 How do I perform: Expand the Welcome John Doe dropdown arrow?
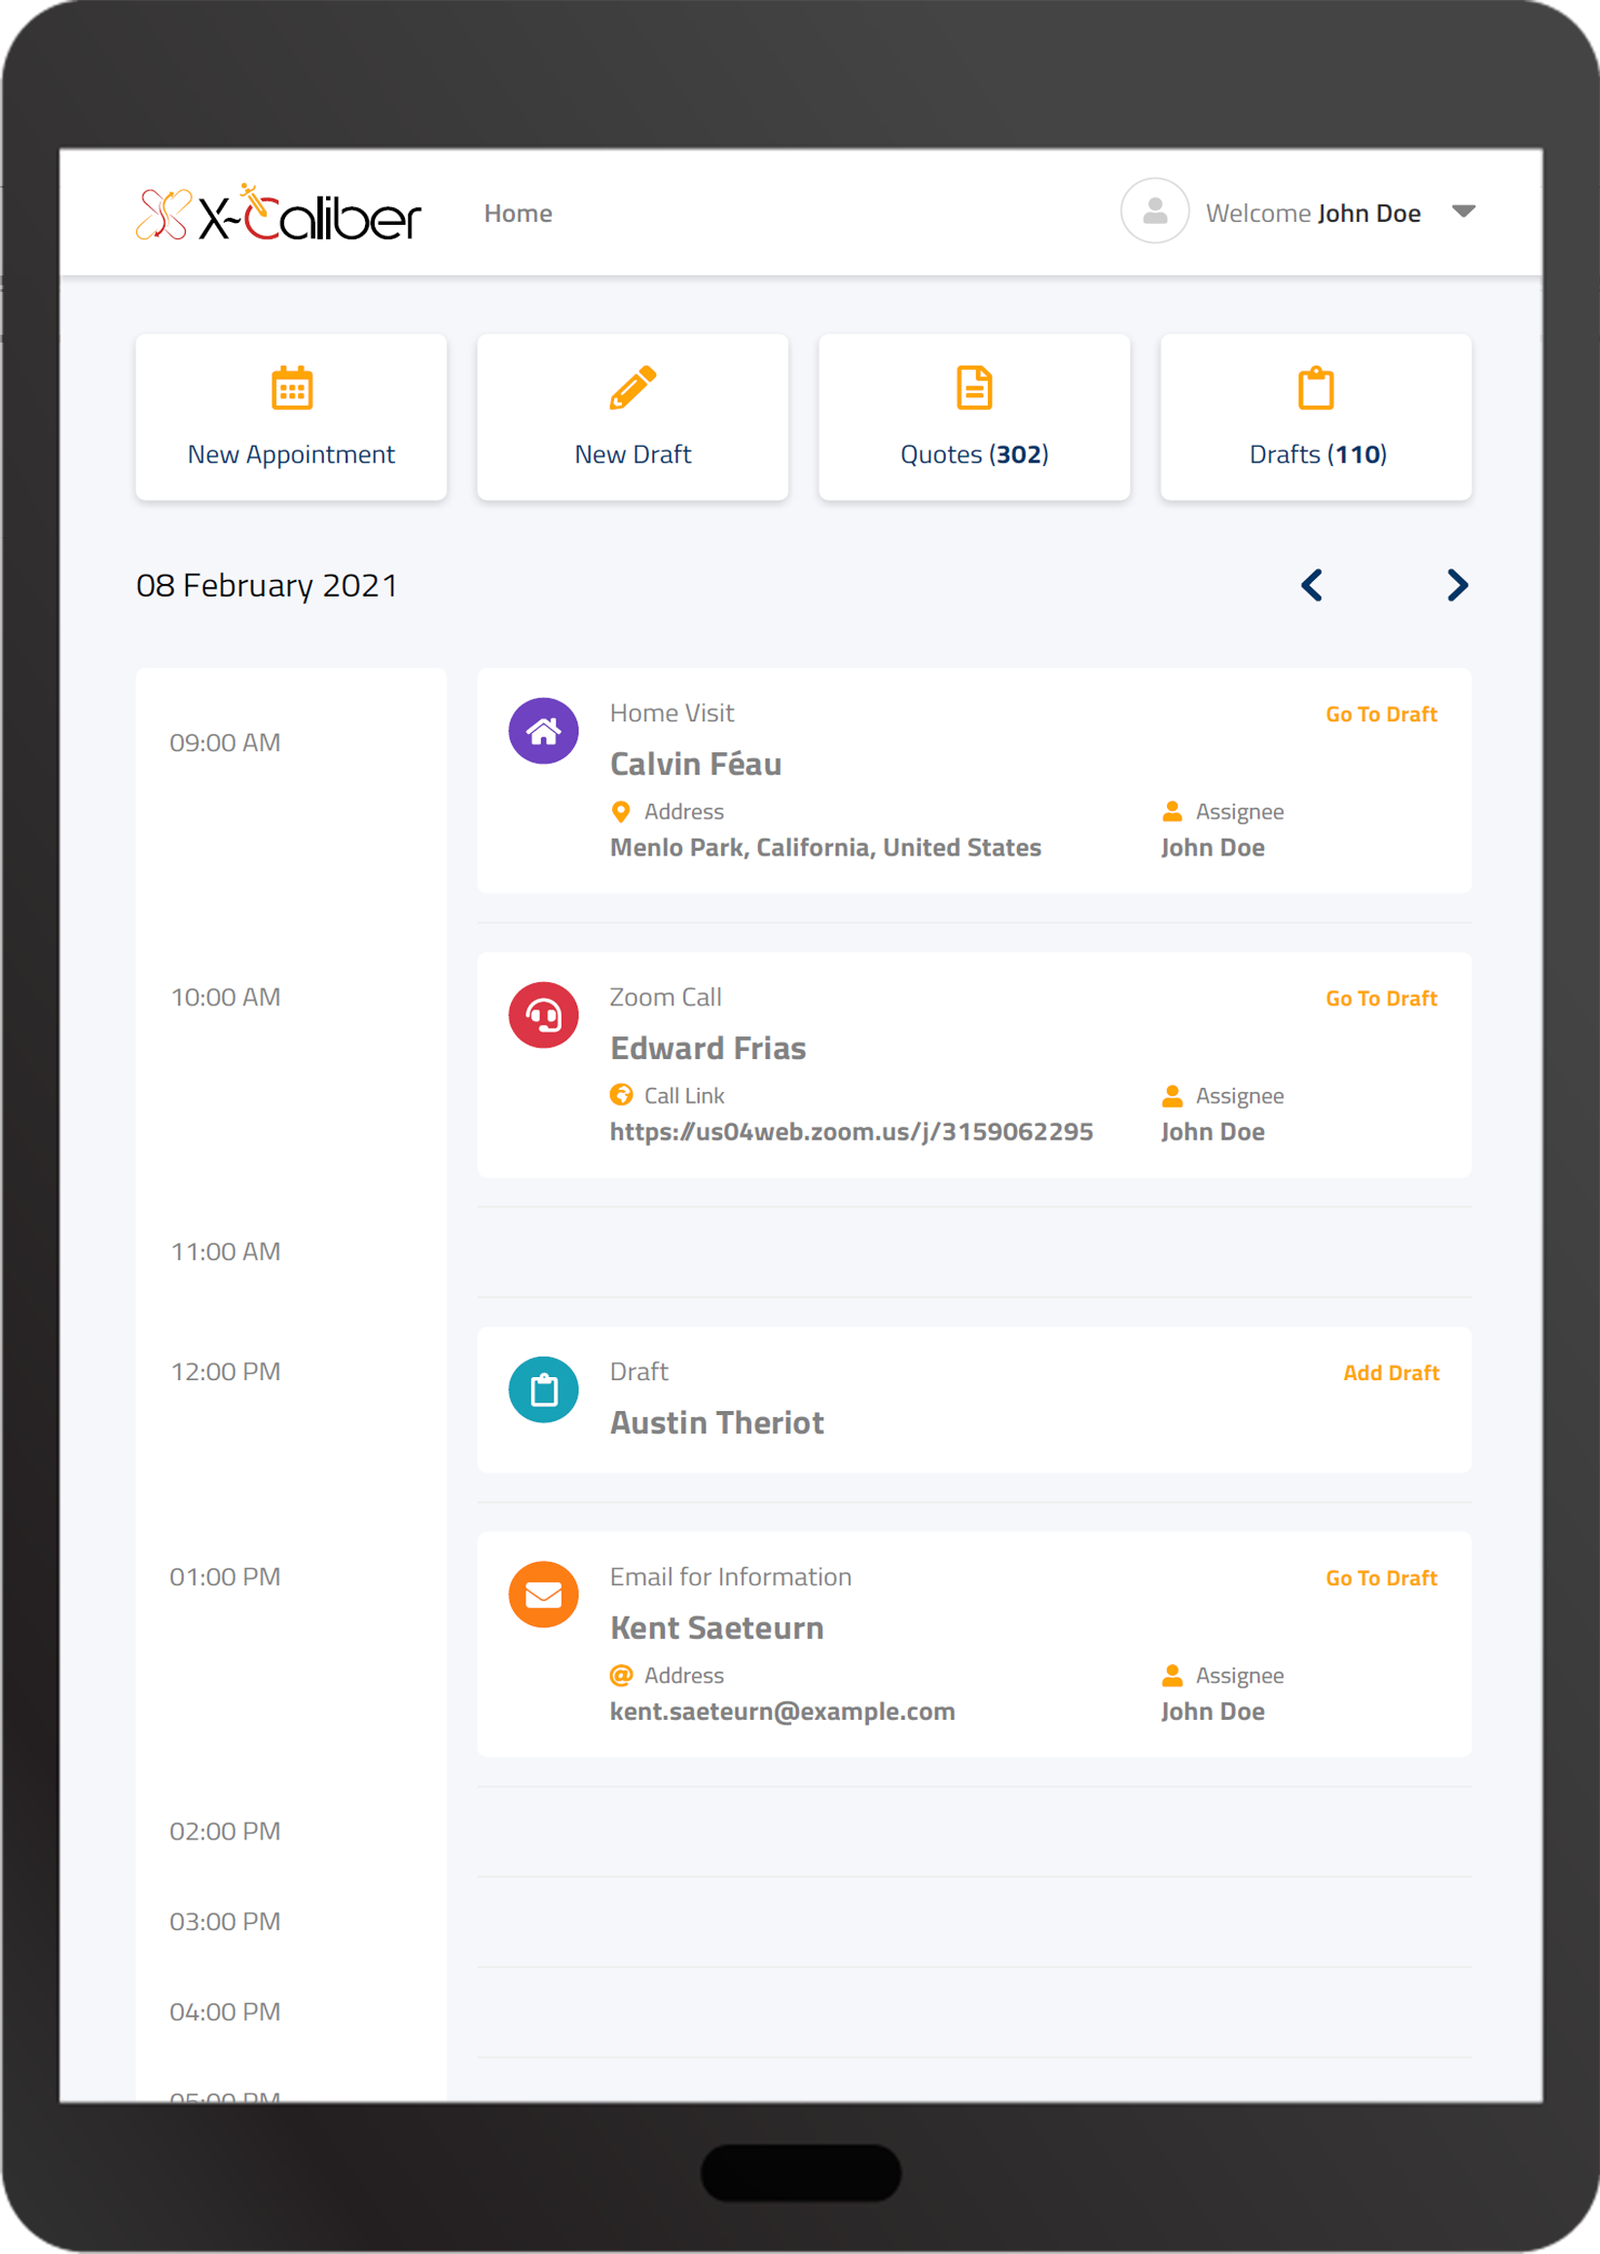click(x=1463, y=212)
